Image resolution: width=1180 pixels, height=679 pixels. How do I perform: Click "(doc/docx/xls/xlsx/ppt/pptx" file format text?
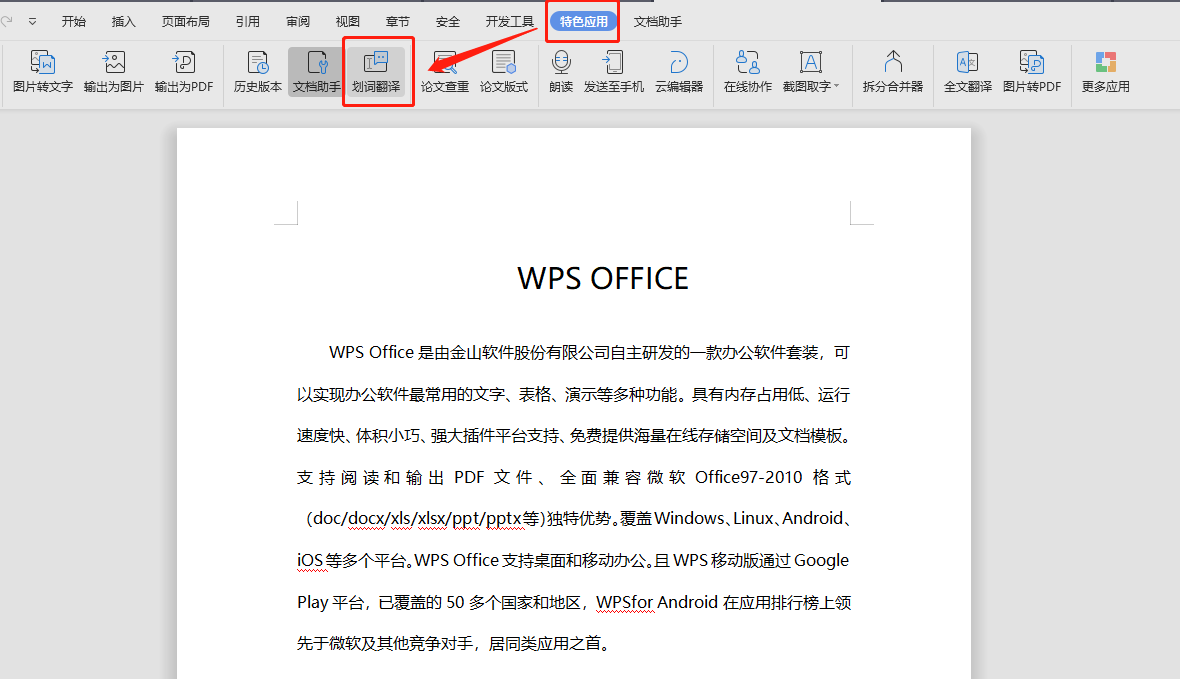pos(414,519)
